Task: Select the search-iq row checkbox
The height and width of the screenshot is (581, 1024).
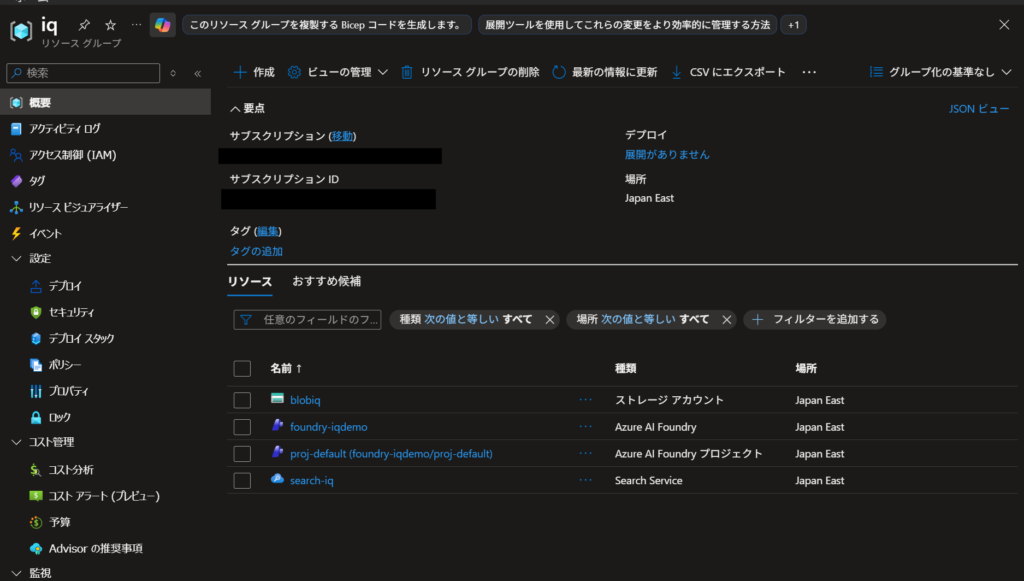Action: tap(242, 481)
